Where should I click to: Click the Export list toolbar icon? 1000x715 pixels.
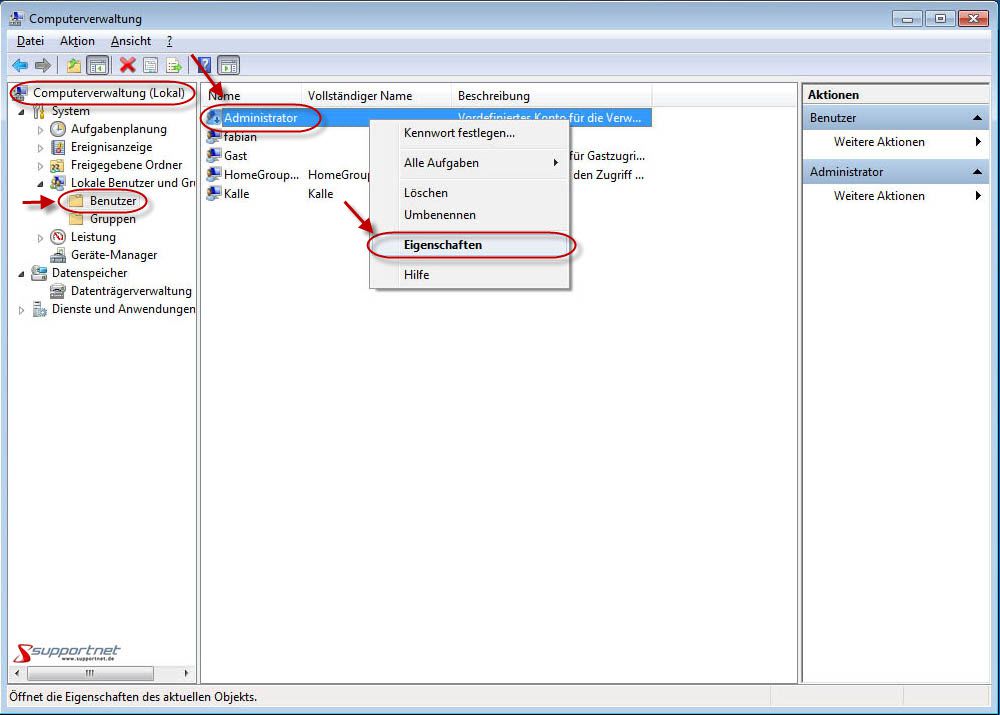(x=174, y=65)
